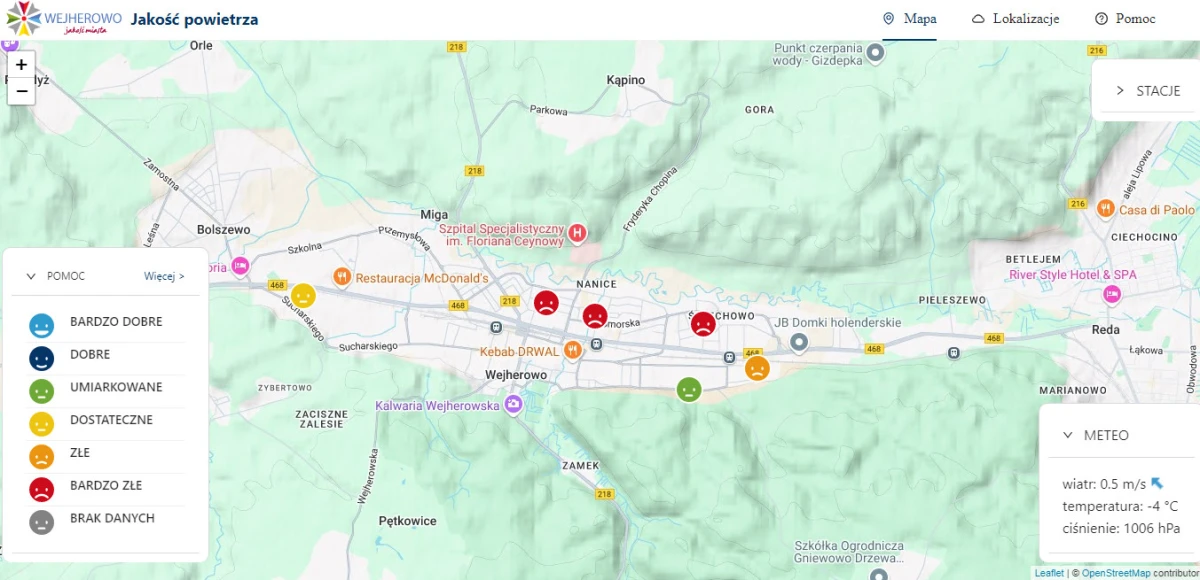The height and width of the screenshot is (580, 1200).
Task: Collapse the METEO panel
Action: pyautogui.click(x=1068, y=435)
